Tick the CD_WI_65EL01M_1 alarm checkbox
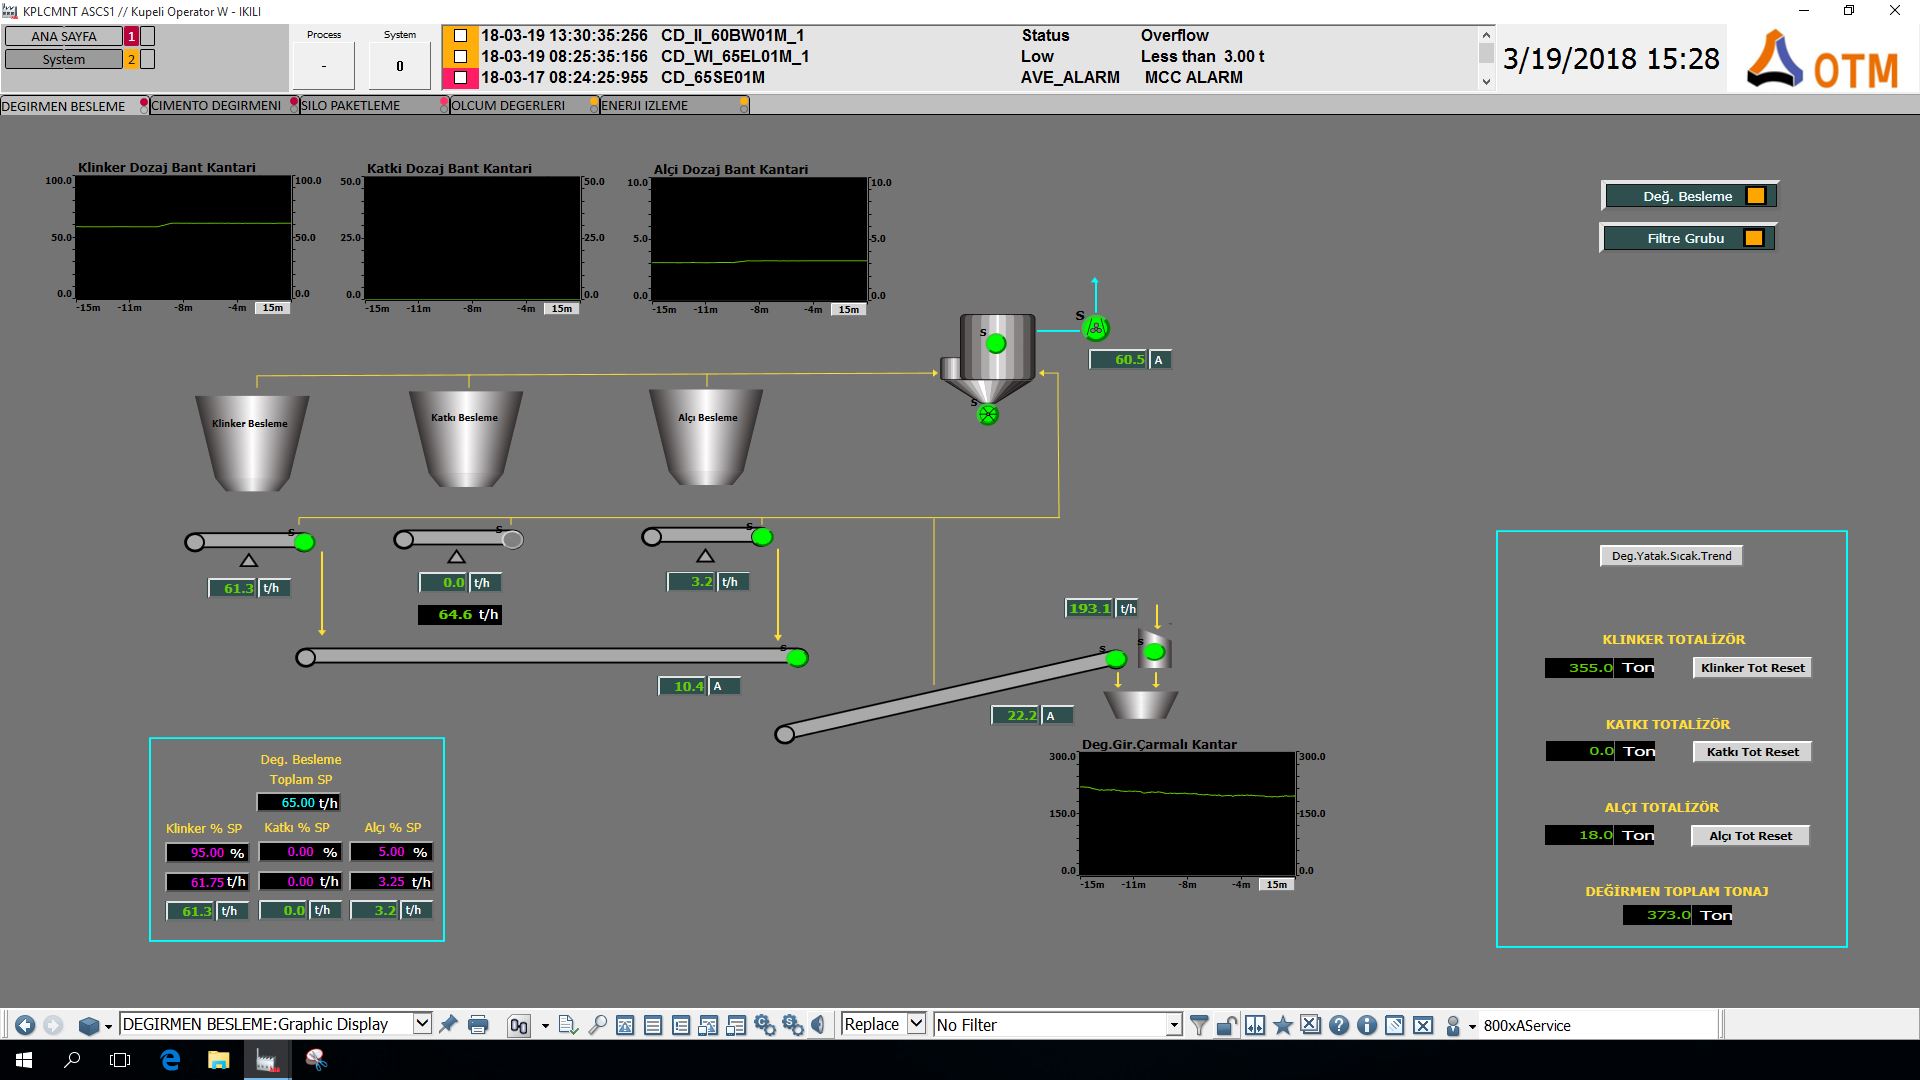Viewport: 1920px width, 1080px height. [x=460, y=57]
